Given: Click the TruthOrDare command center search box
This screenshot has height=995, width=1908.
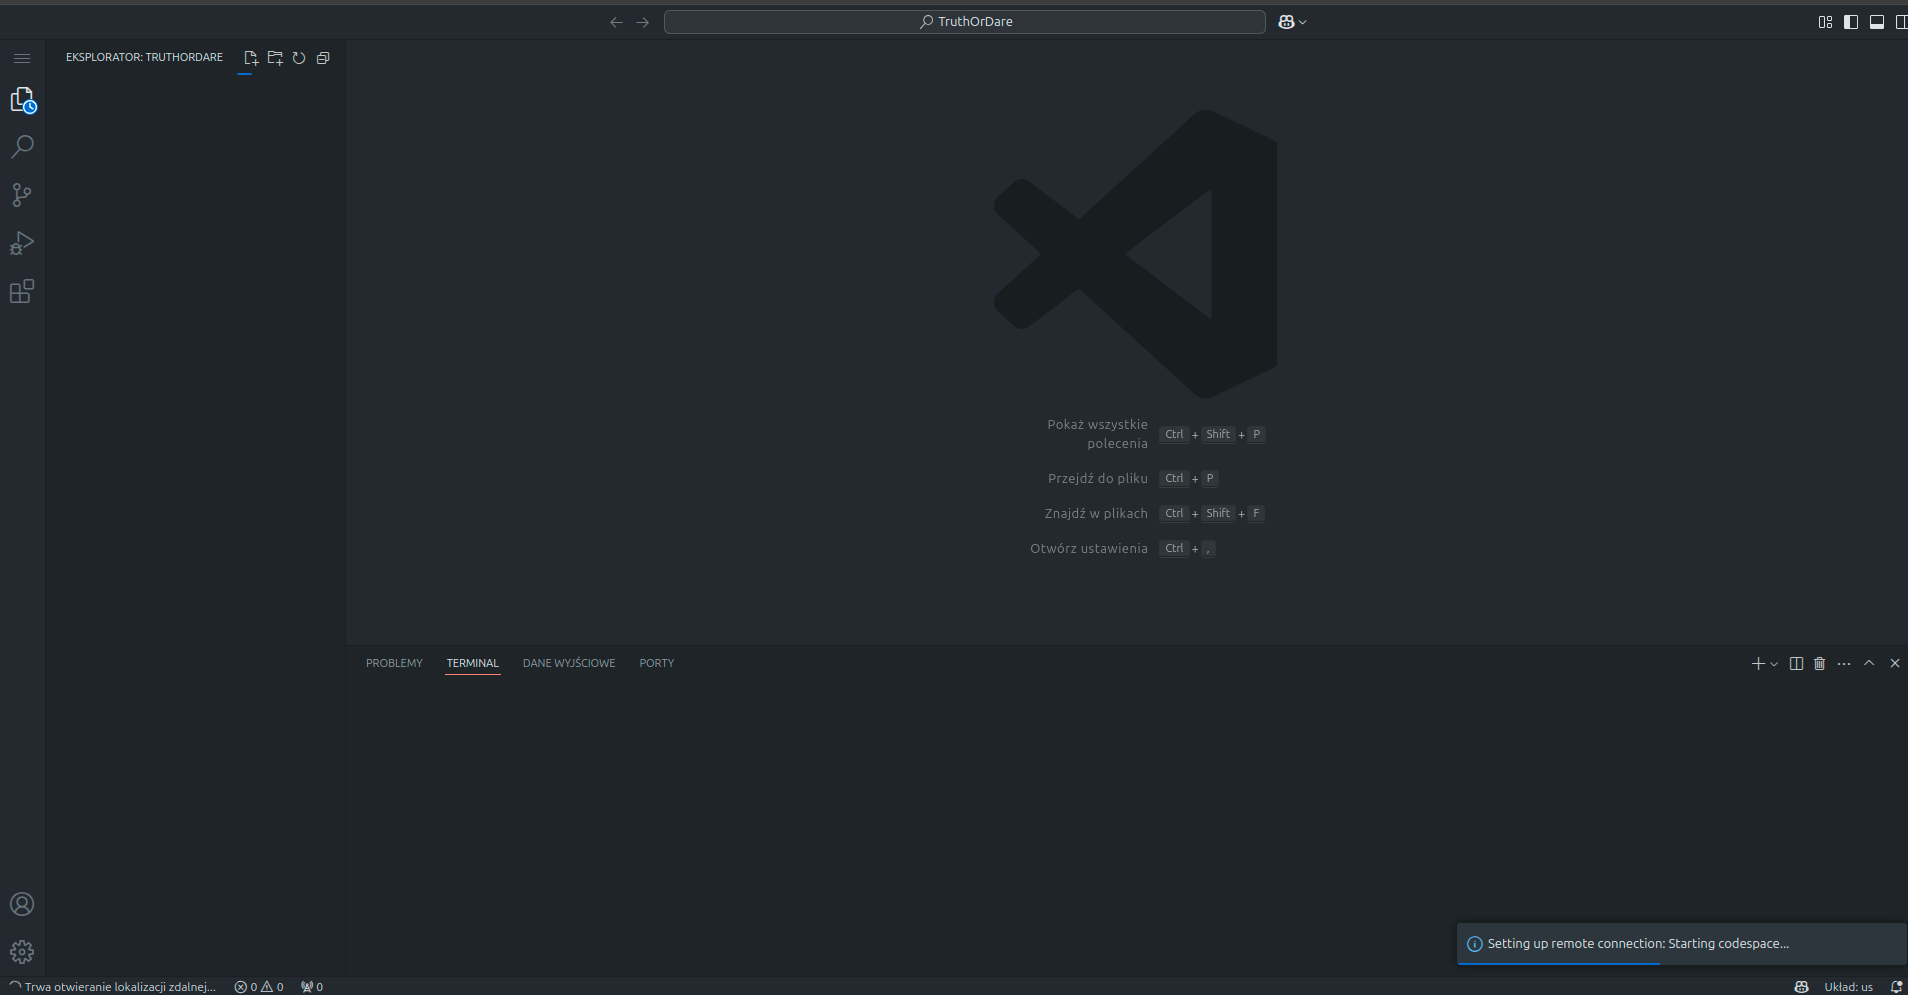Looking at the screenshot, I should tap(965, 22).
